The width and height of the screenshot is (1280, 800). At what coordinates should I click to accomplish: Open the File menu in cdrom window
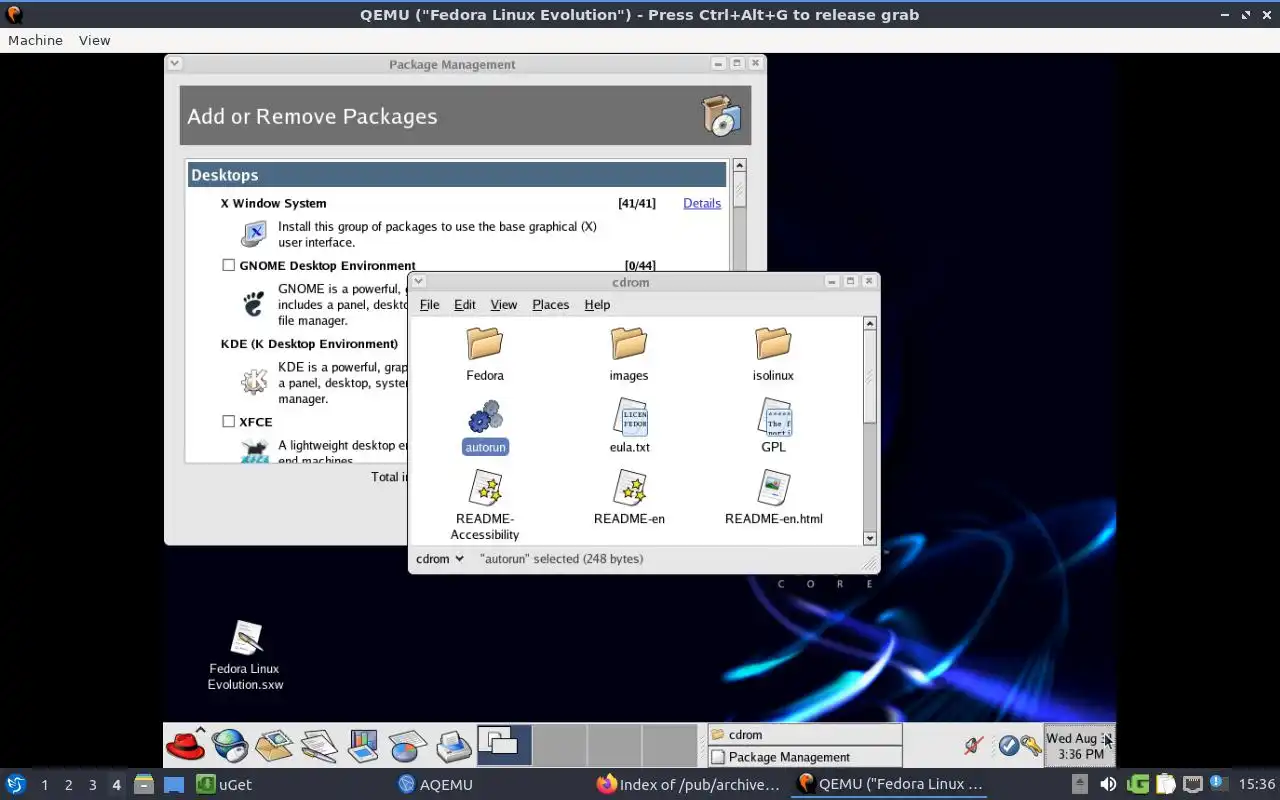click(429, 305)
